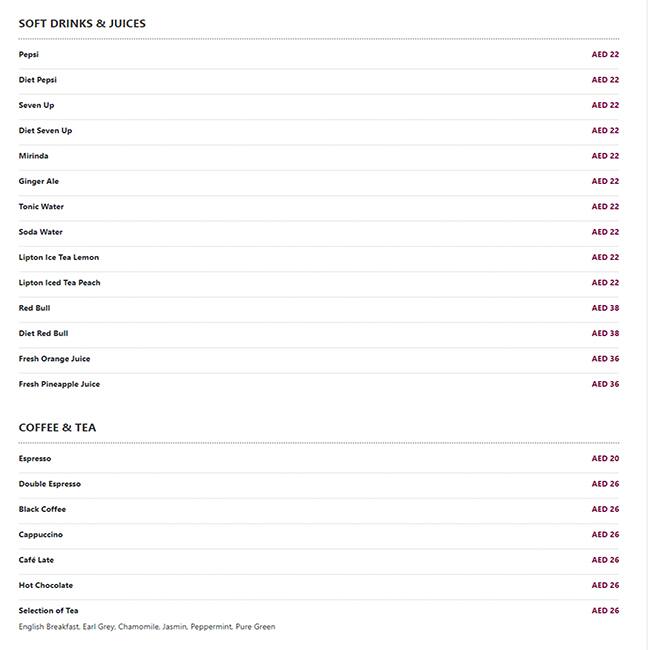This screenshot has height=650, width=650.
Task: Click the Red Bull AED 38 price
Action: pos(605,308)
